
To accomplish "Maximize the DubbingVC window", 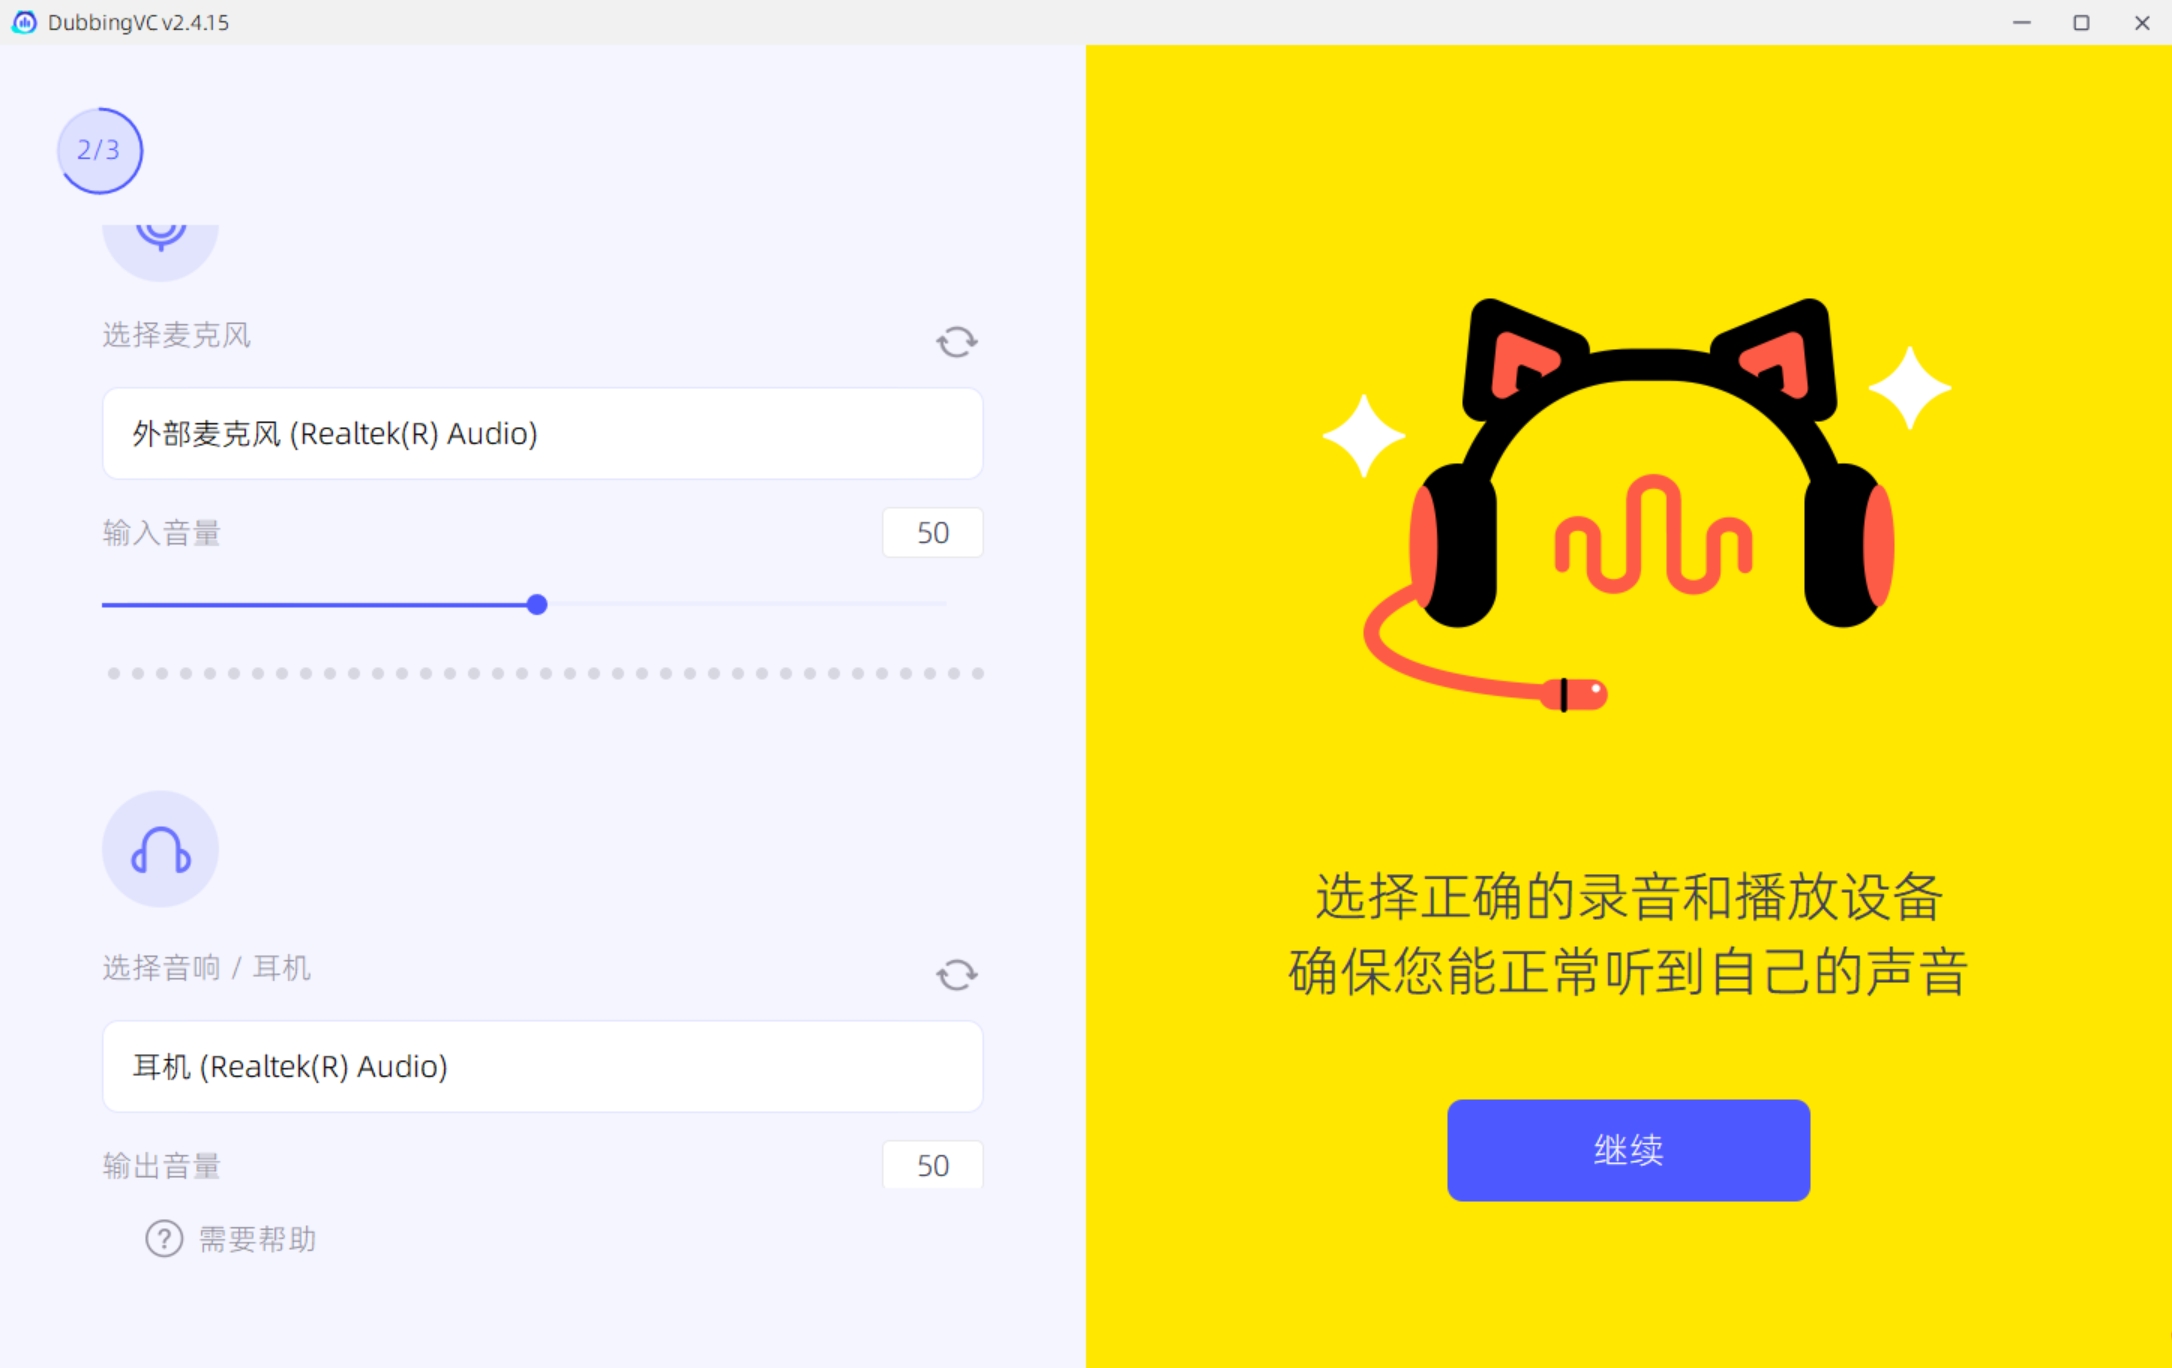I will pyautogui.click(x=2081, y=22).
